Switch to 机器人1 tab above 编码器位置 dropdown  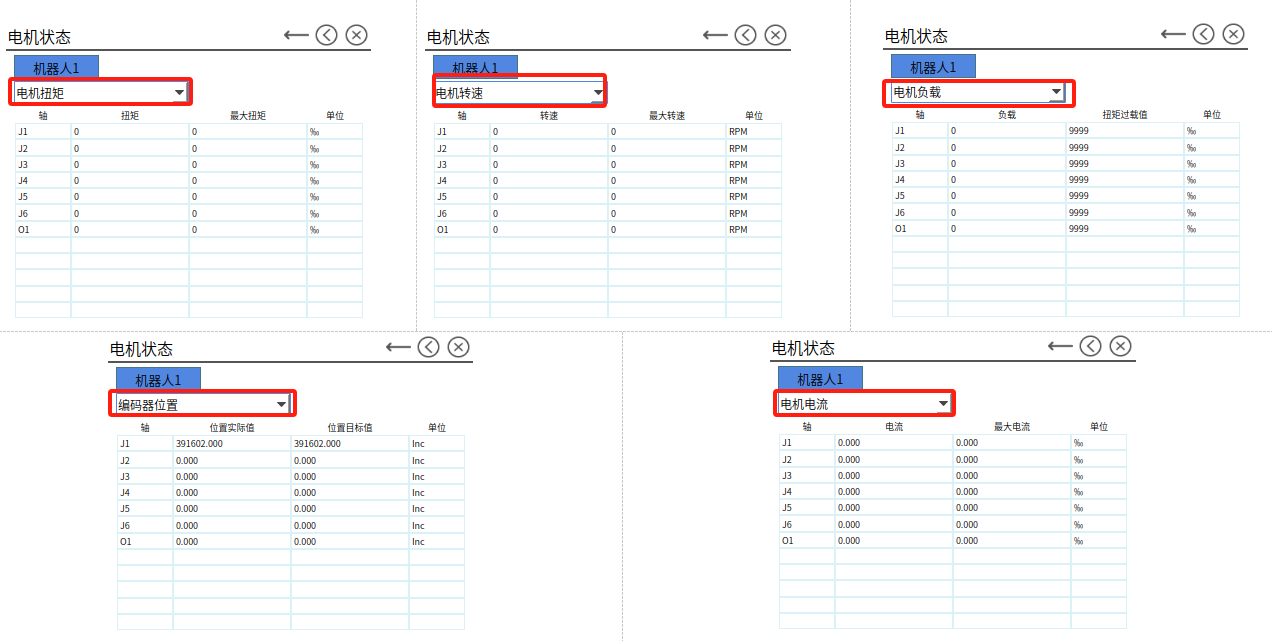coord(158,380)
